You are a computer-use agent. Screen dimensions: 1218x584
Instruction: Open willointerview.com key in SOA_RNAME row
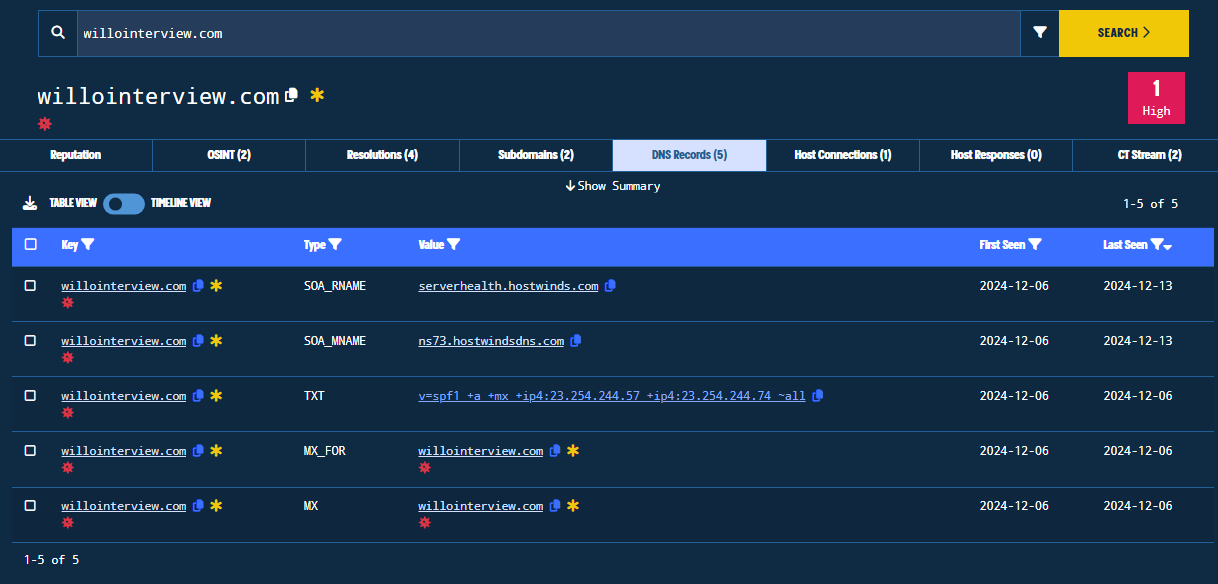coord(124,286)
